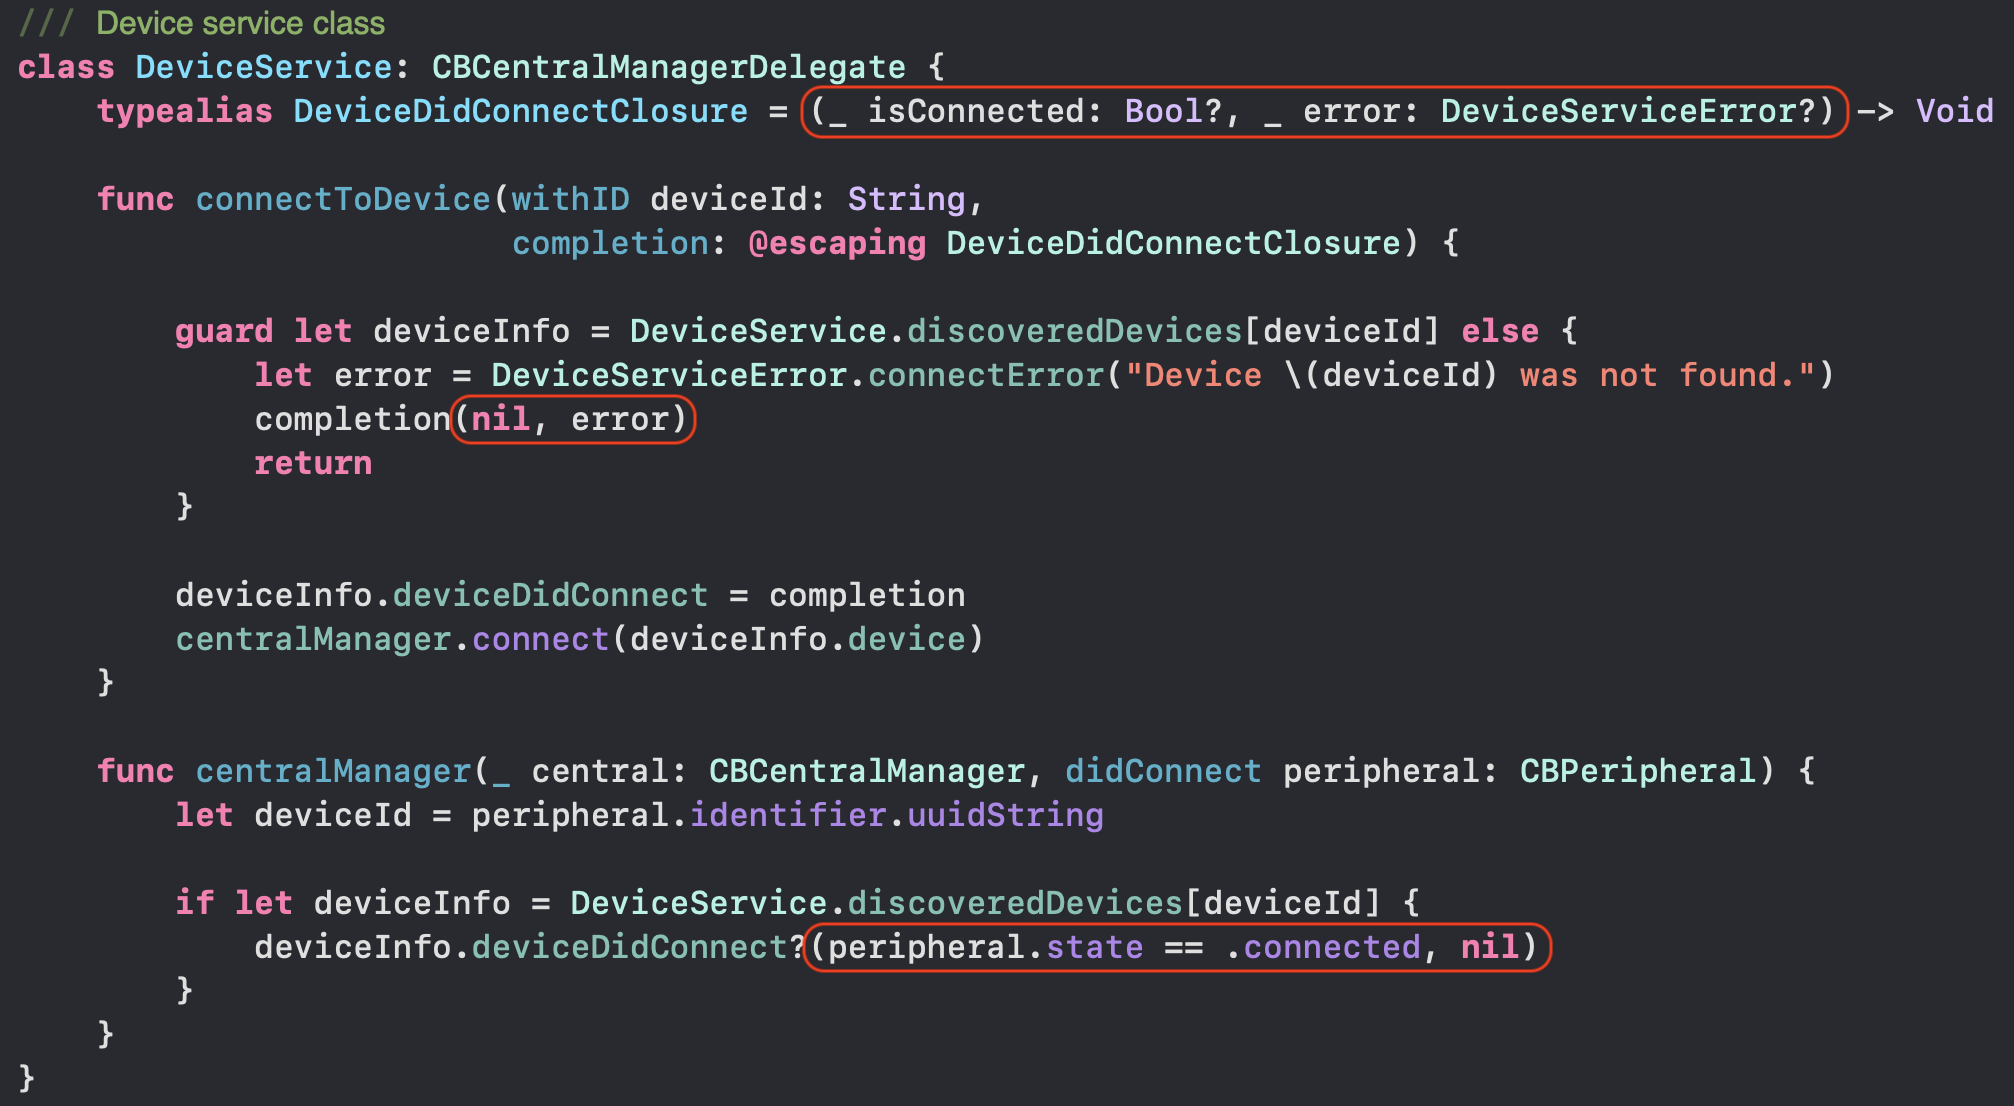
Task: Click the circled nil in completion call
Action: coord(500,419)
